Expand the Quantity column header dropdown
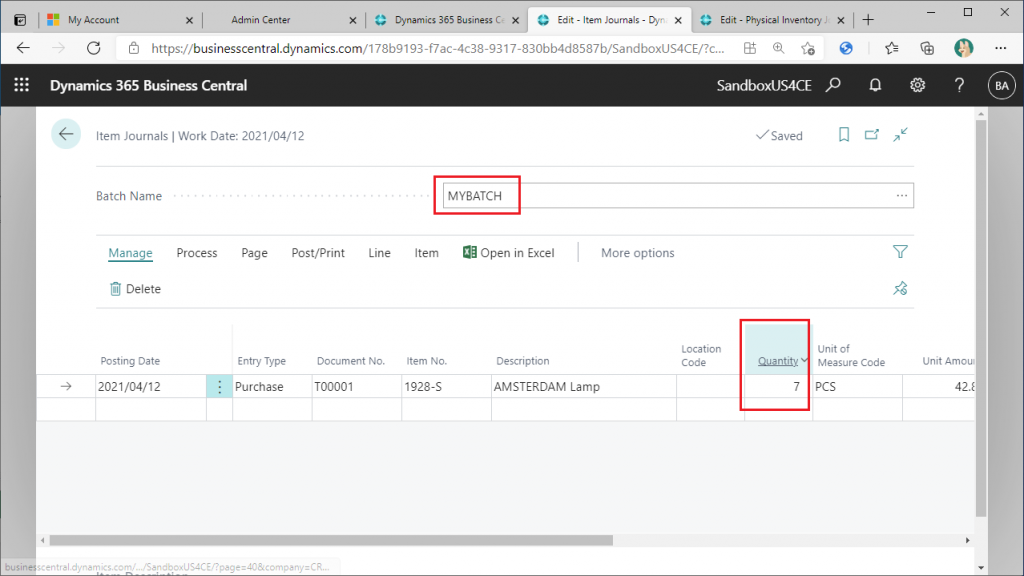The width and height of the screenshot is (1024, 576). click(804, 360)
